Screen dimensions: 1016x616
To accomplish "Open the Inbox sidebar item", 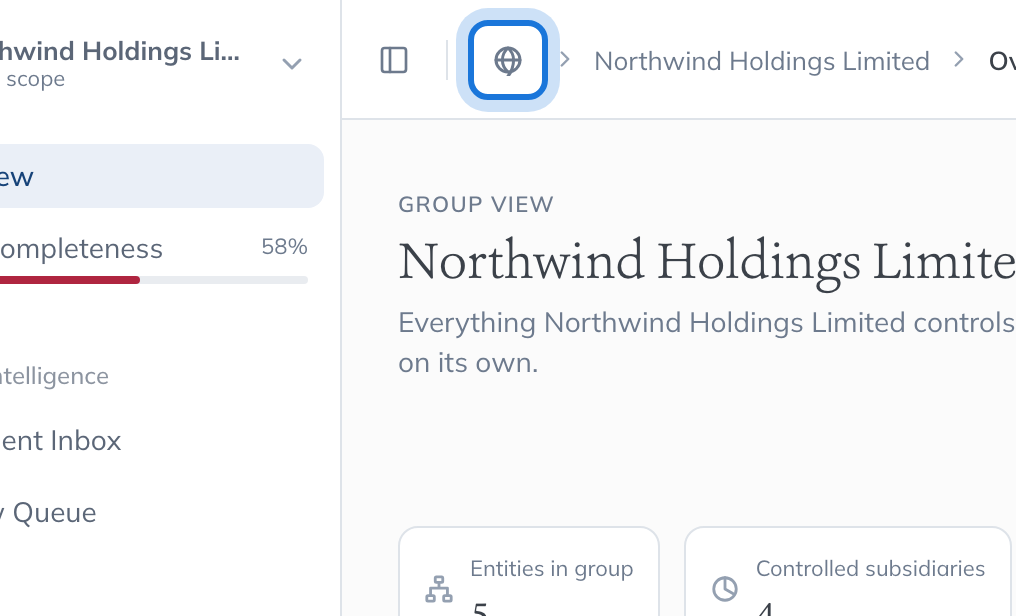I will [60, 441].
